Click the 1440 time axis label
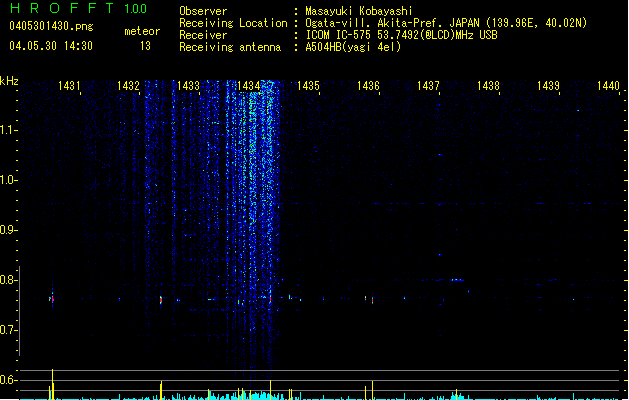629x400 pixels. click(608, 86)
